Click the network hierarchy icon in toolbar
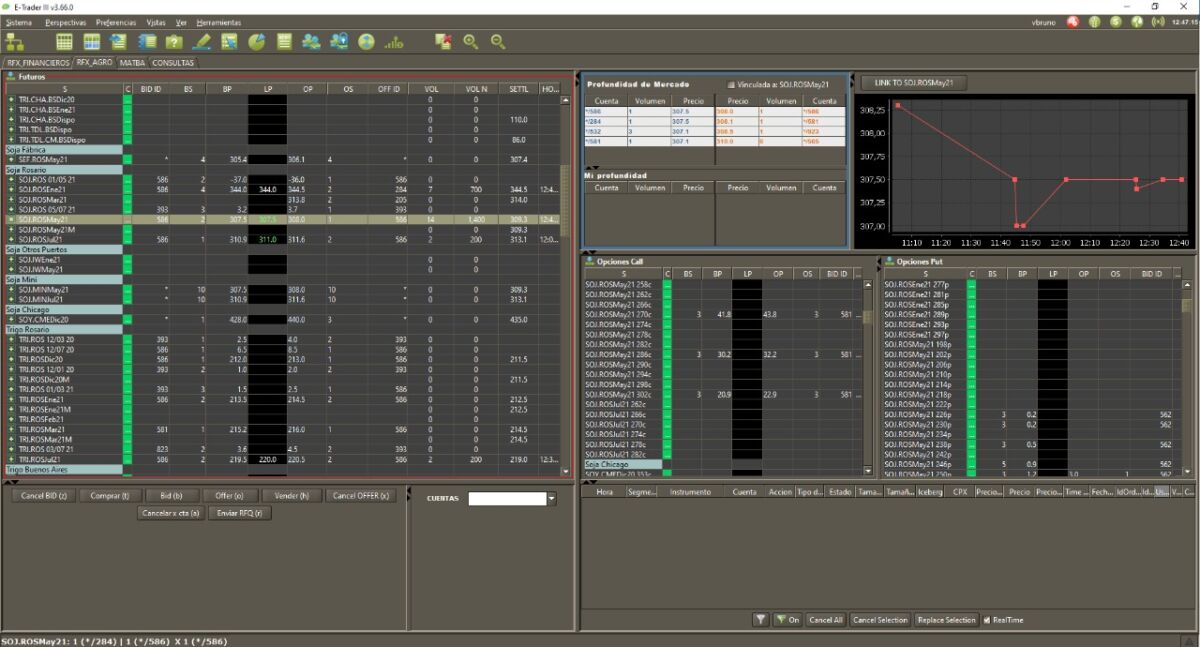 (x=15, y=42)
